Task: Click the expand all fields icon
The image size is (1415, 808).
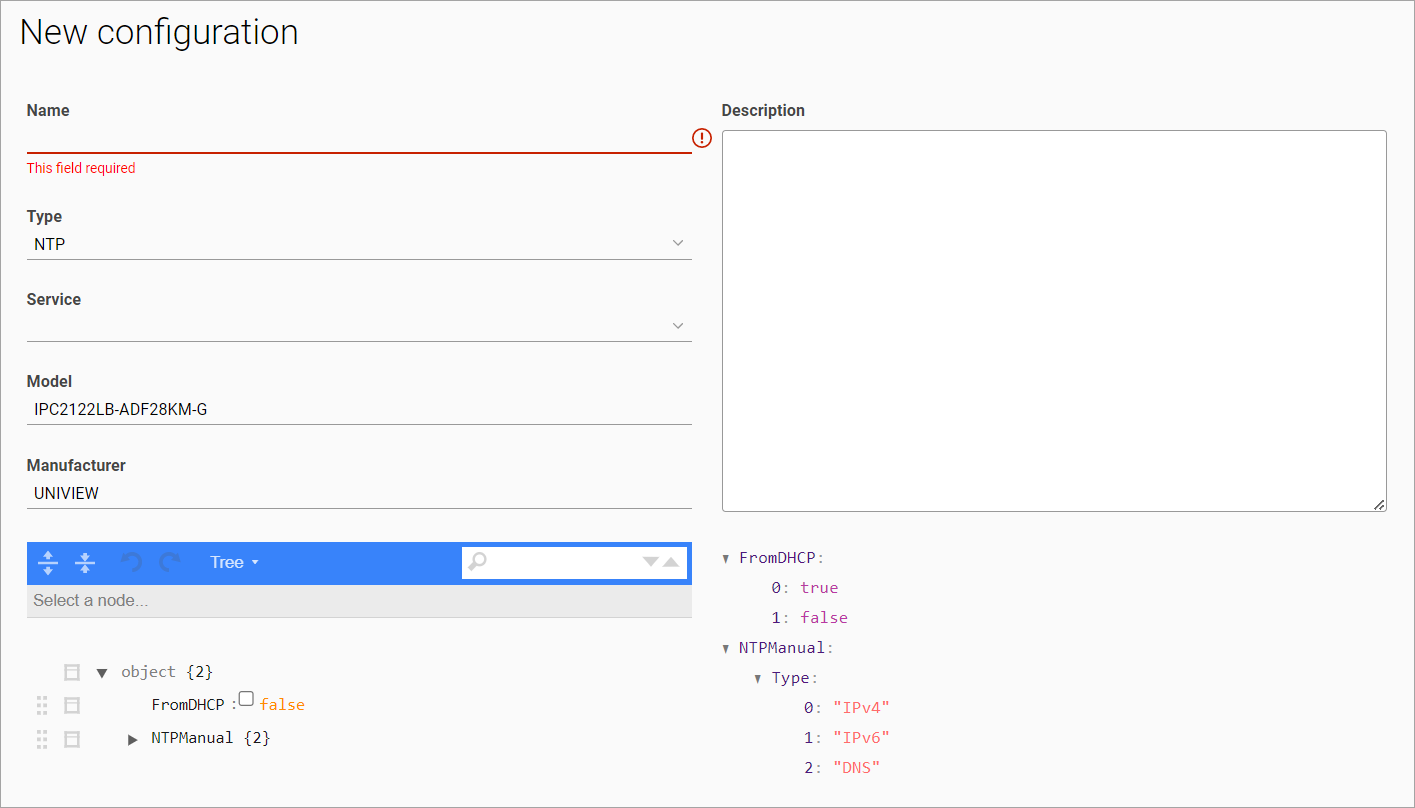Action: pyautogui.click(x=47, y=562)
